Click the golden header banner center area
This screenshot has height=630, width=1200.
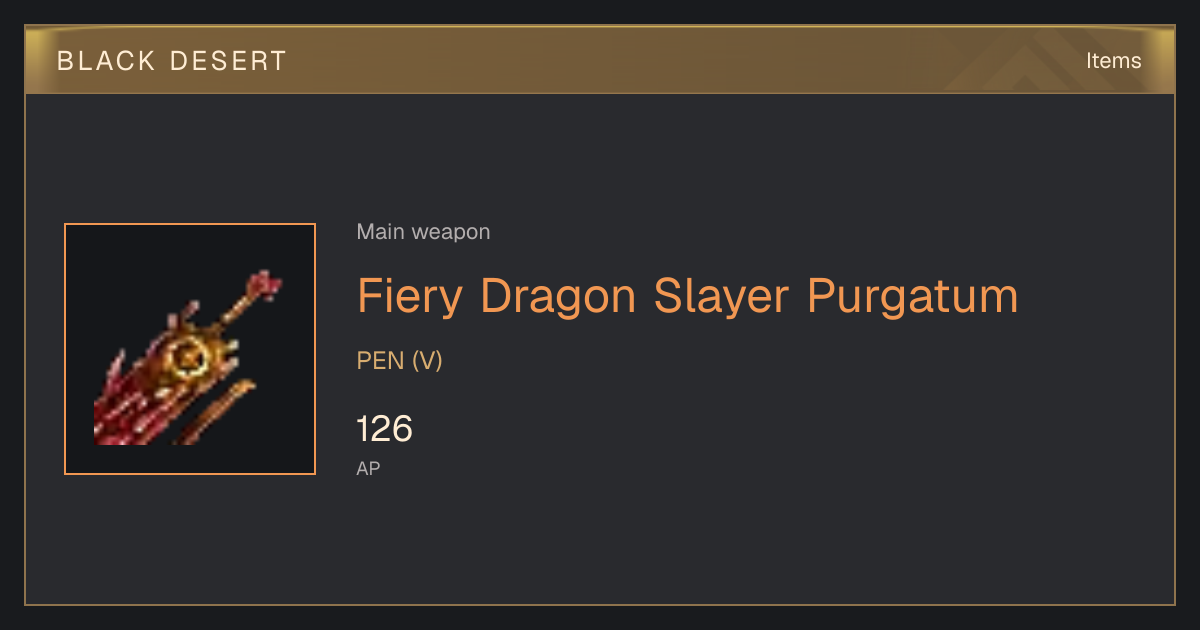pyautogui.click(x=600, y=60)
